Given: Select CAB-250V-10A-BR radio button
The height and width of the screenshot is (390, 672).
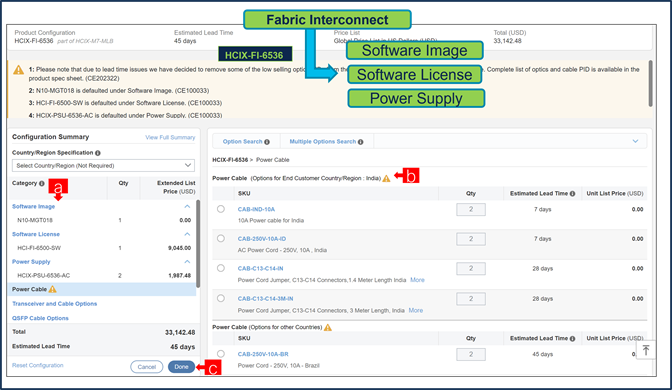Looking at the screenshot, I should pyautogui.click(x=221, y=354).
